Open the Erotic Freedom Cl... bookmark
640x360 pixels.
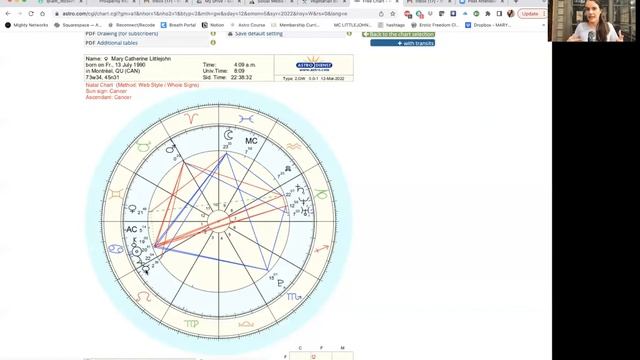(x=435, y=25)
